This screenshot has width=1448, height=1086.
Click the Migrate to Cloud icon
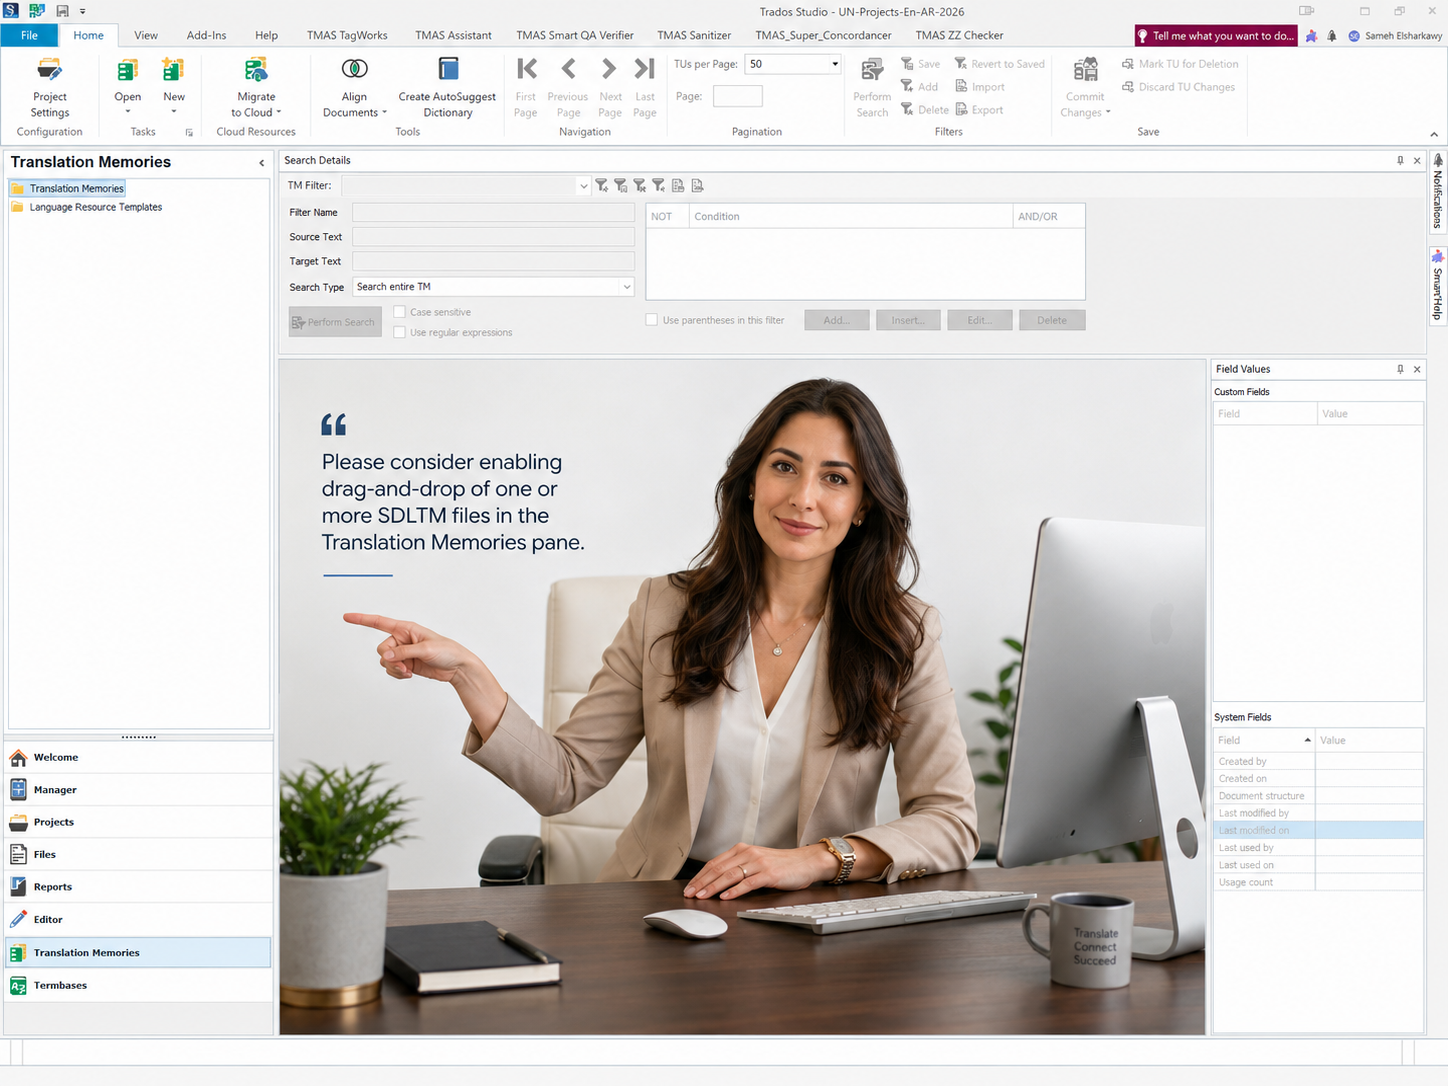coord(256,70)
